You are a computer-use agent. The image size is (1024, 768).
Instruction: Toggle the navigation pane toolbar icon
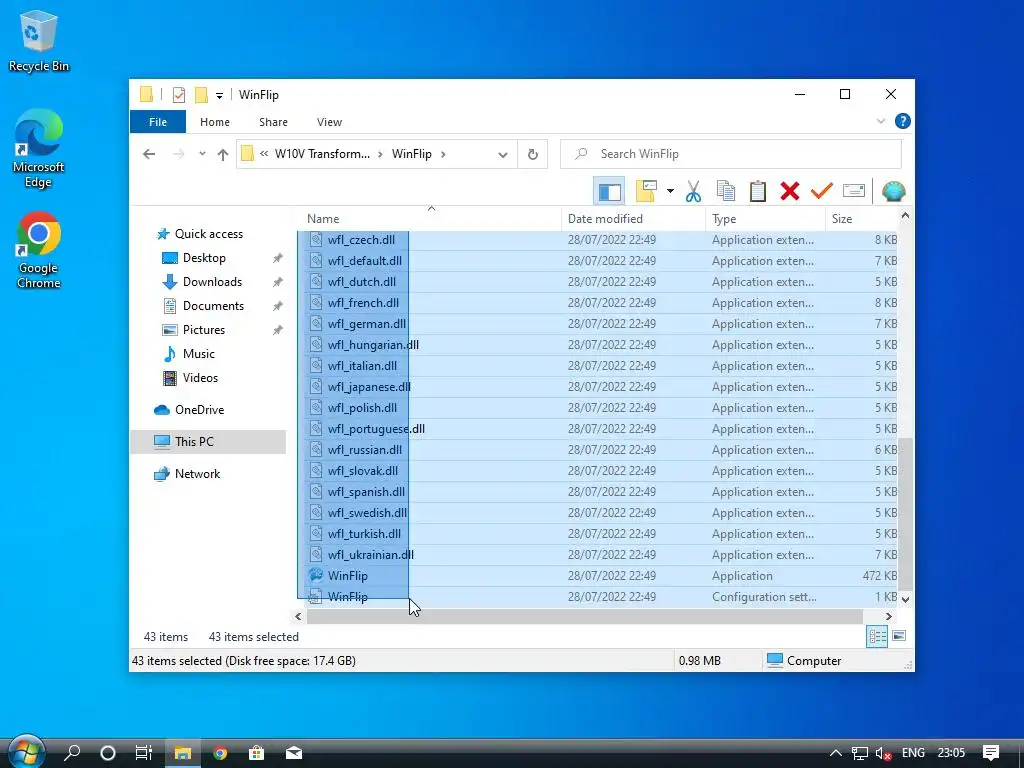click(609, 191)
